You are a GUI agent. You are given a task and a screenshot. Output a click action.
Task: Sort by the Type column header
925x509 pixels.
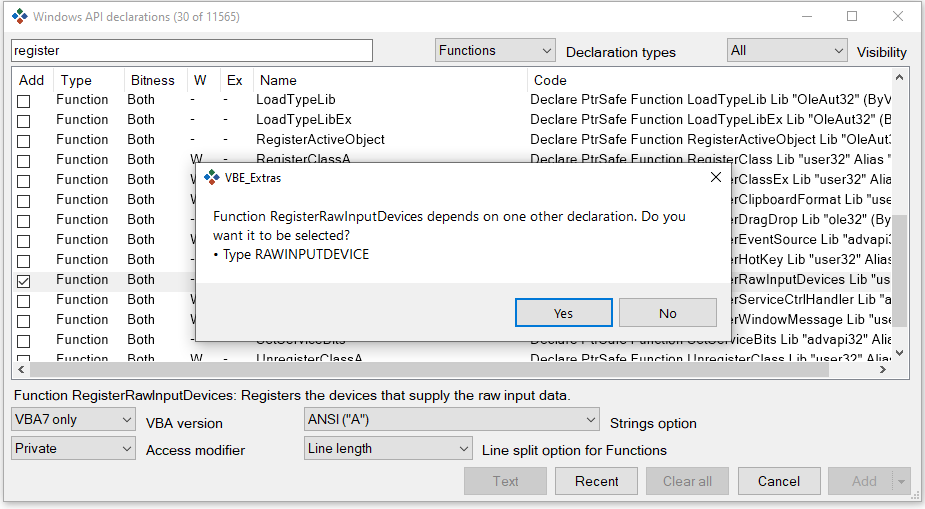[89, 80]
